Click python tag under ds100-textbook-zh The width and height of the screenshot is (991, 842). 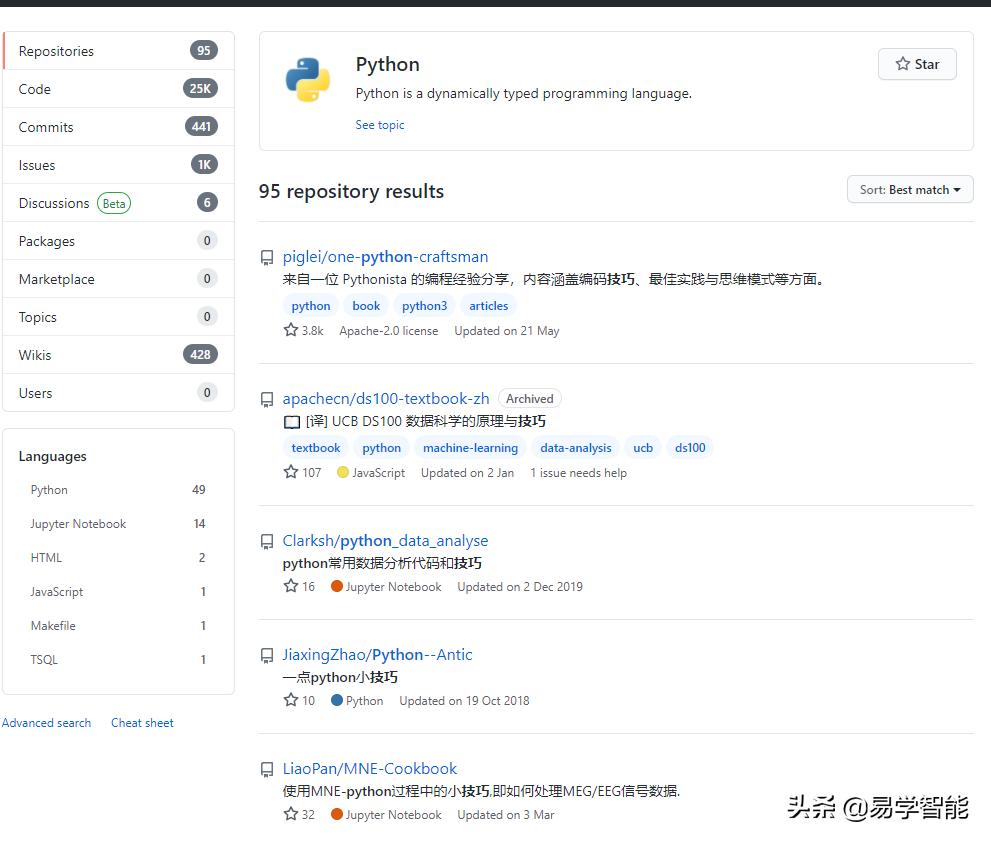(x=382, y=448)
